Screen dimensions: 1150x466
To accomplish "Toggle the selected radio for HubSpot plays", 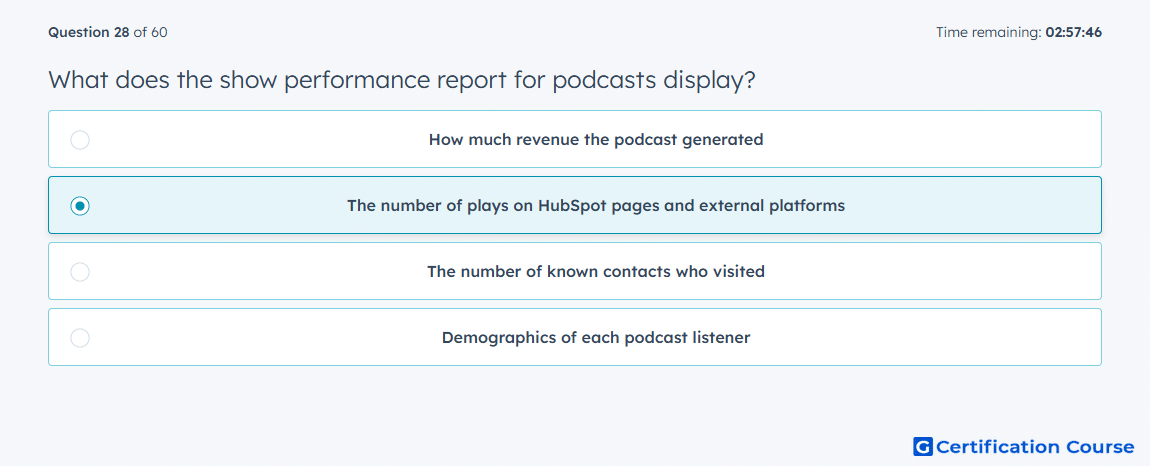I will coord(80,205).
